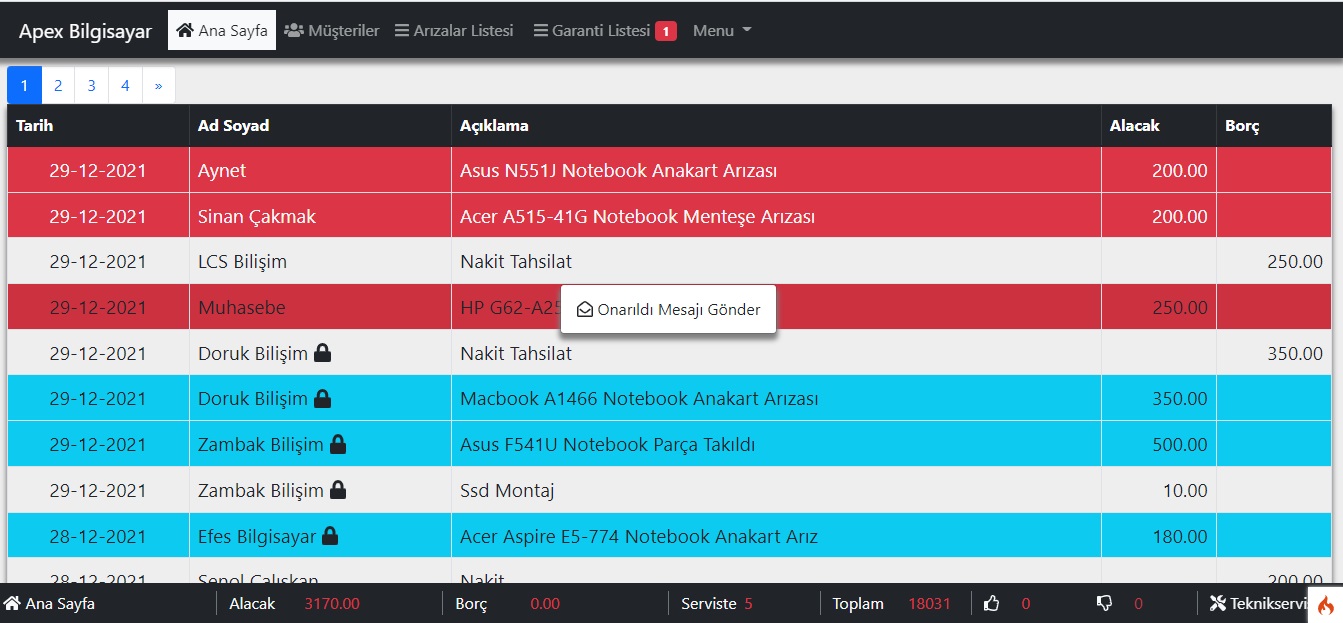1343x623 pixels.
Task: Select the LCS Bilişim customer name
Action: pyautogui.click(x=242, y=262)
